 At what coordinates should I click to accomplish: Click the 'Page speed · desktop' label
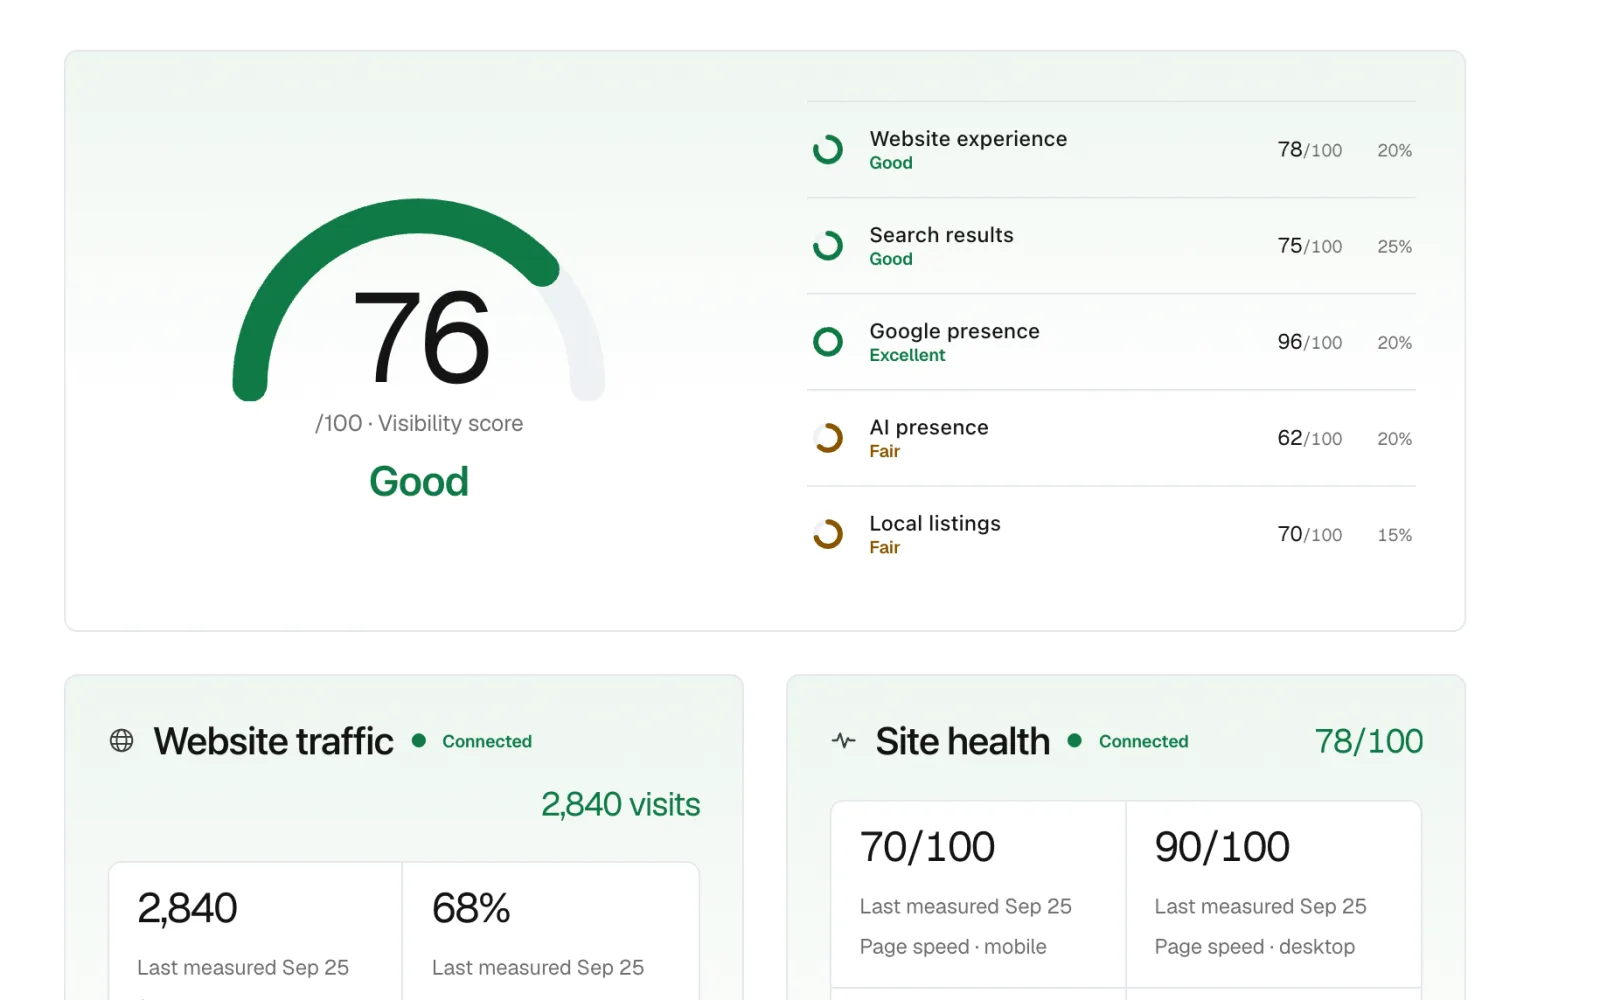click(x=1254, y=947)
